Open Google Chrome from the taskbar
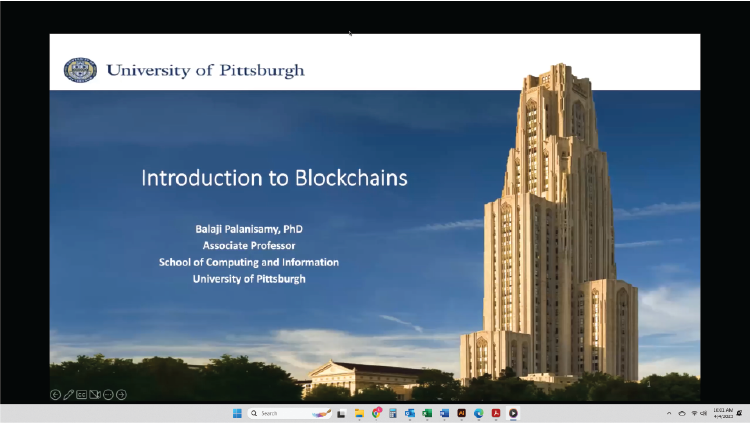750x423 pixels. (x=376, y=413)
